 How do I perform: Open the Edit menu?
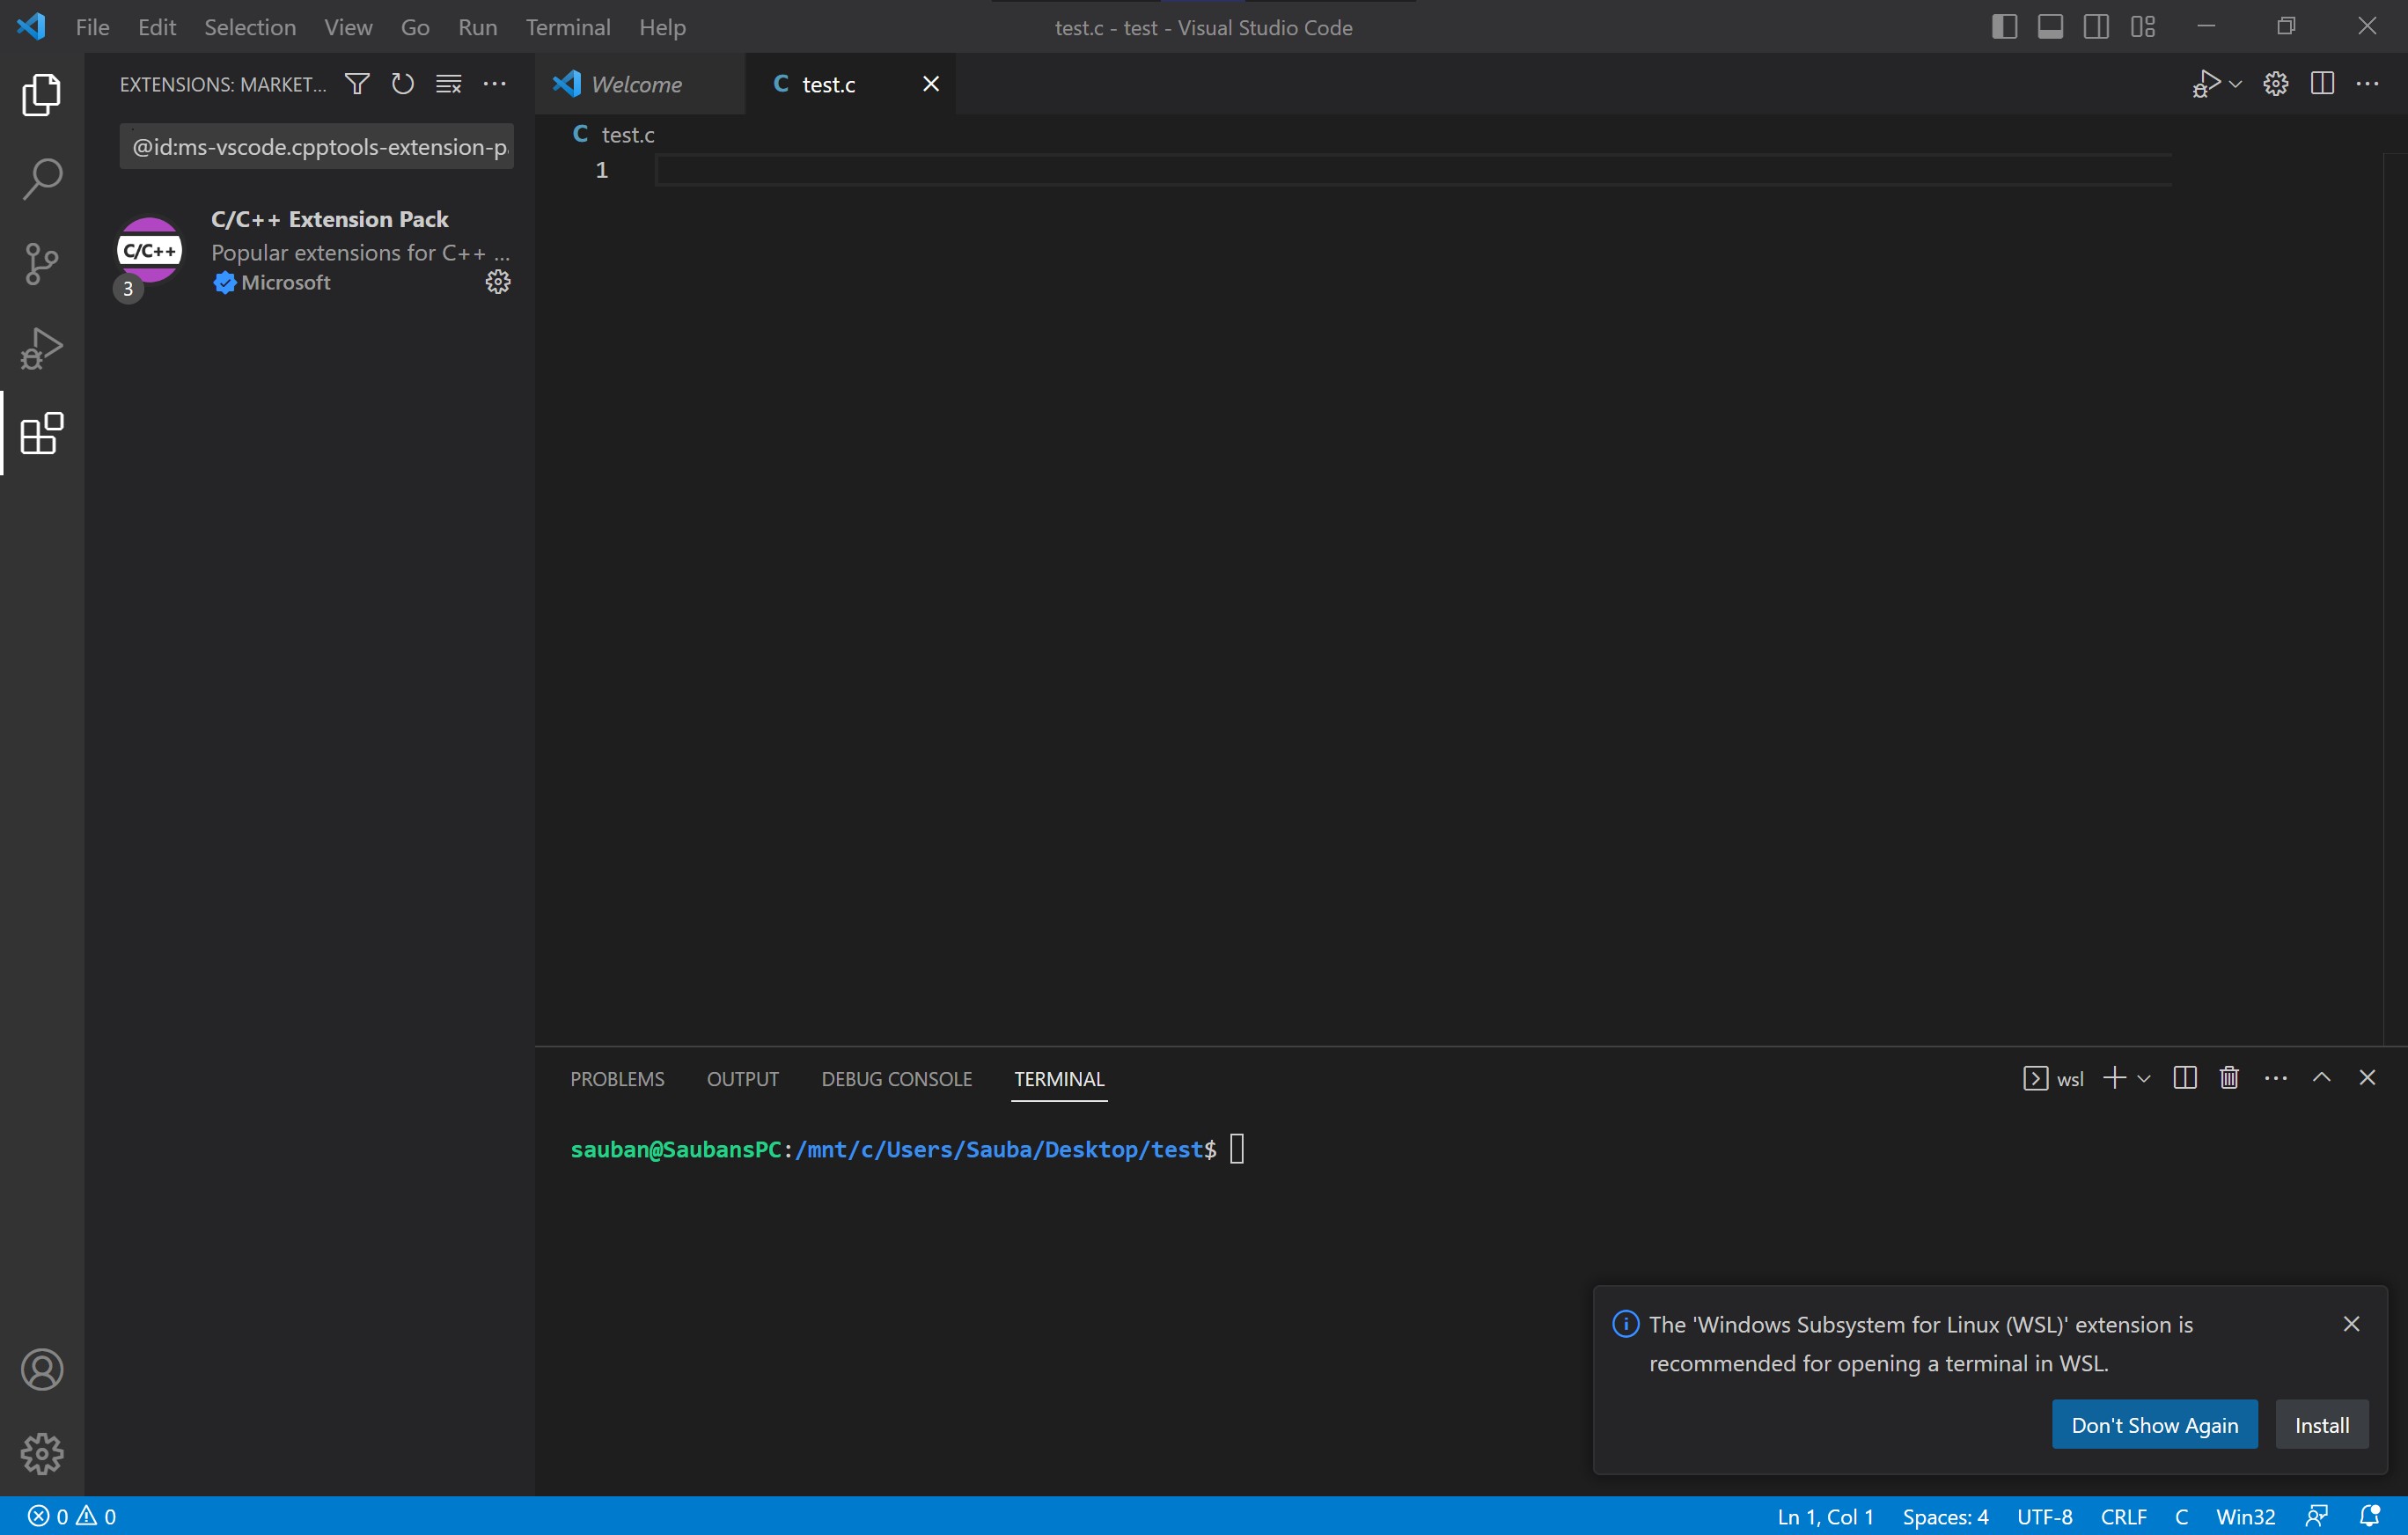pyautogui.click(x=156, y=27)
